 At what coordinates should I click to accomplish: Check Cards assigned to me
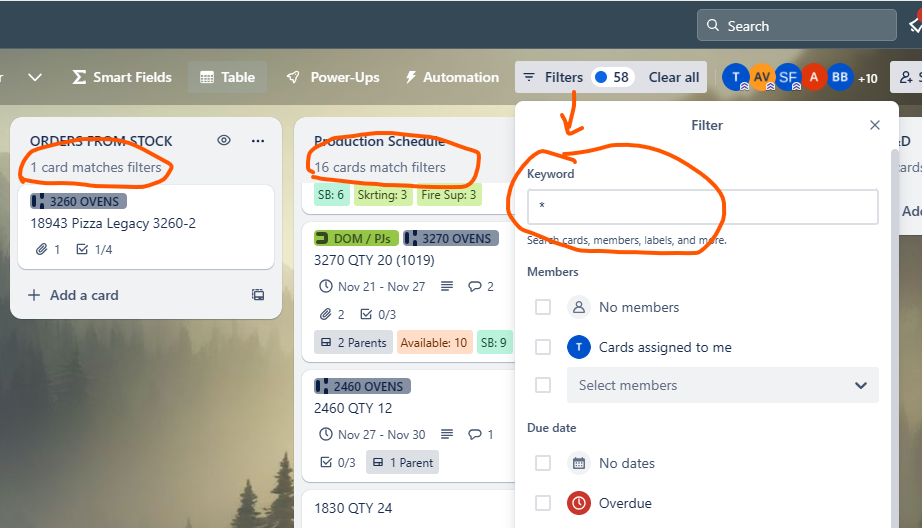pyautogui.click(x=543, y=347)
